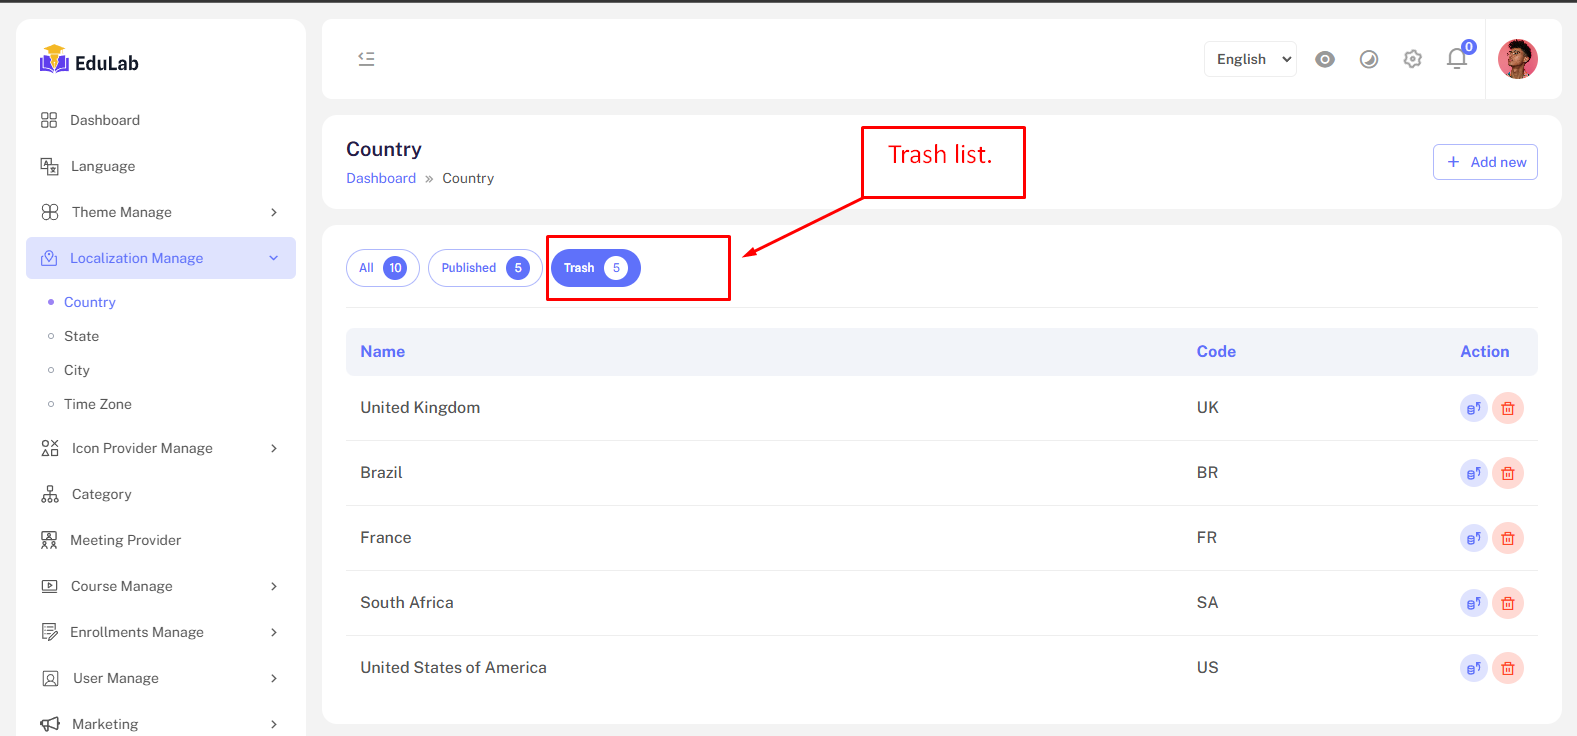
Task: Open the notifications bell
Action: tap(1457, 59)
